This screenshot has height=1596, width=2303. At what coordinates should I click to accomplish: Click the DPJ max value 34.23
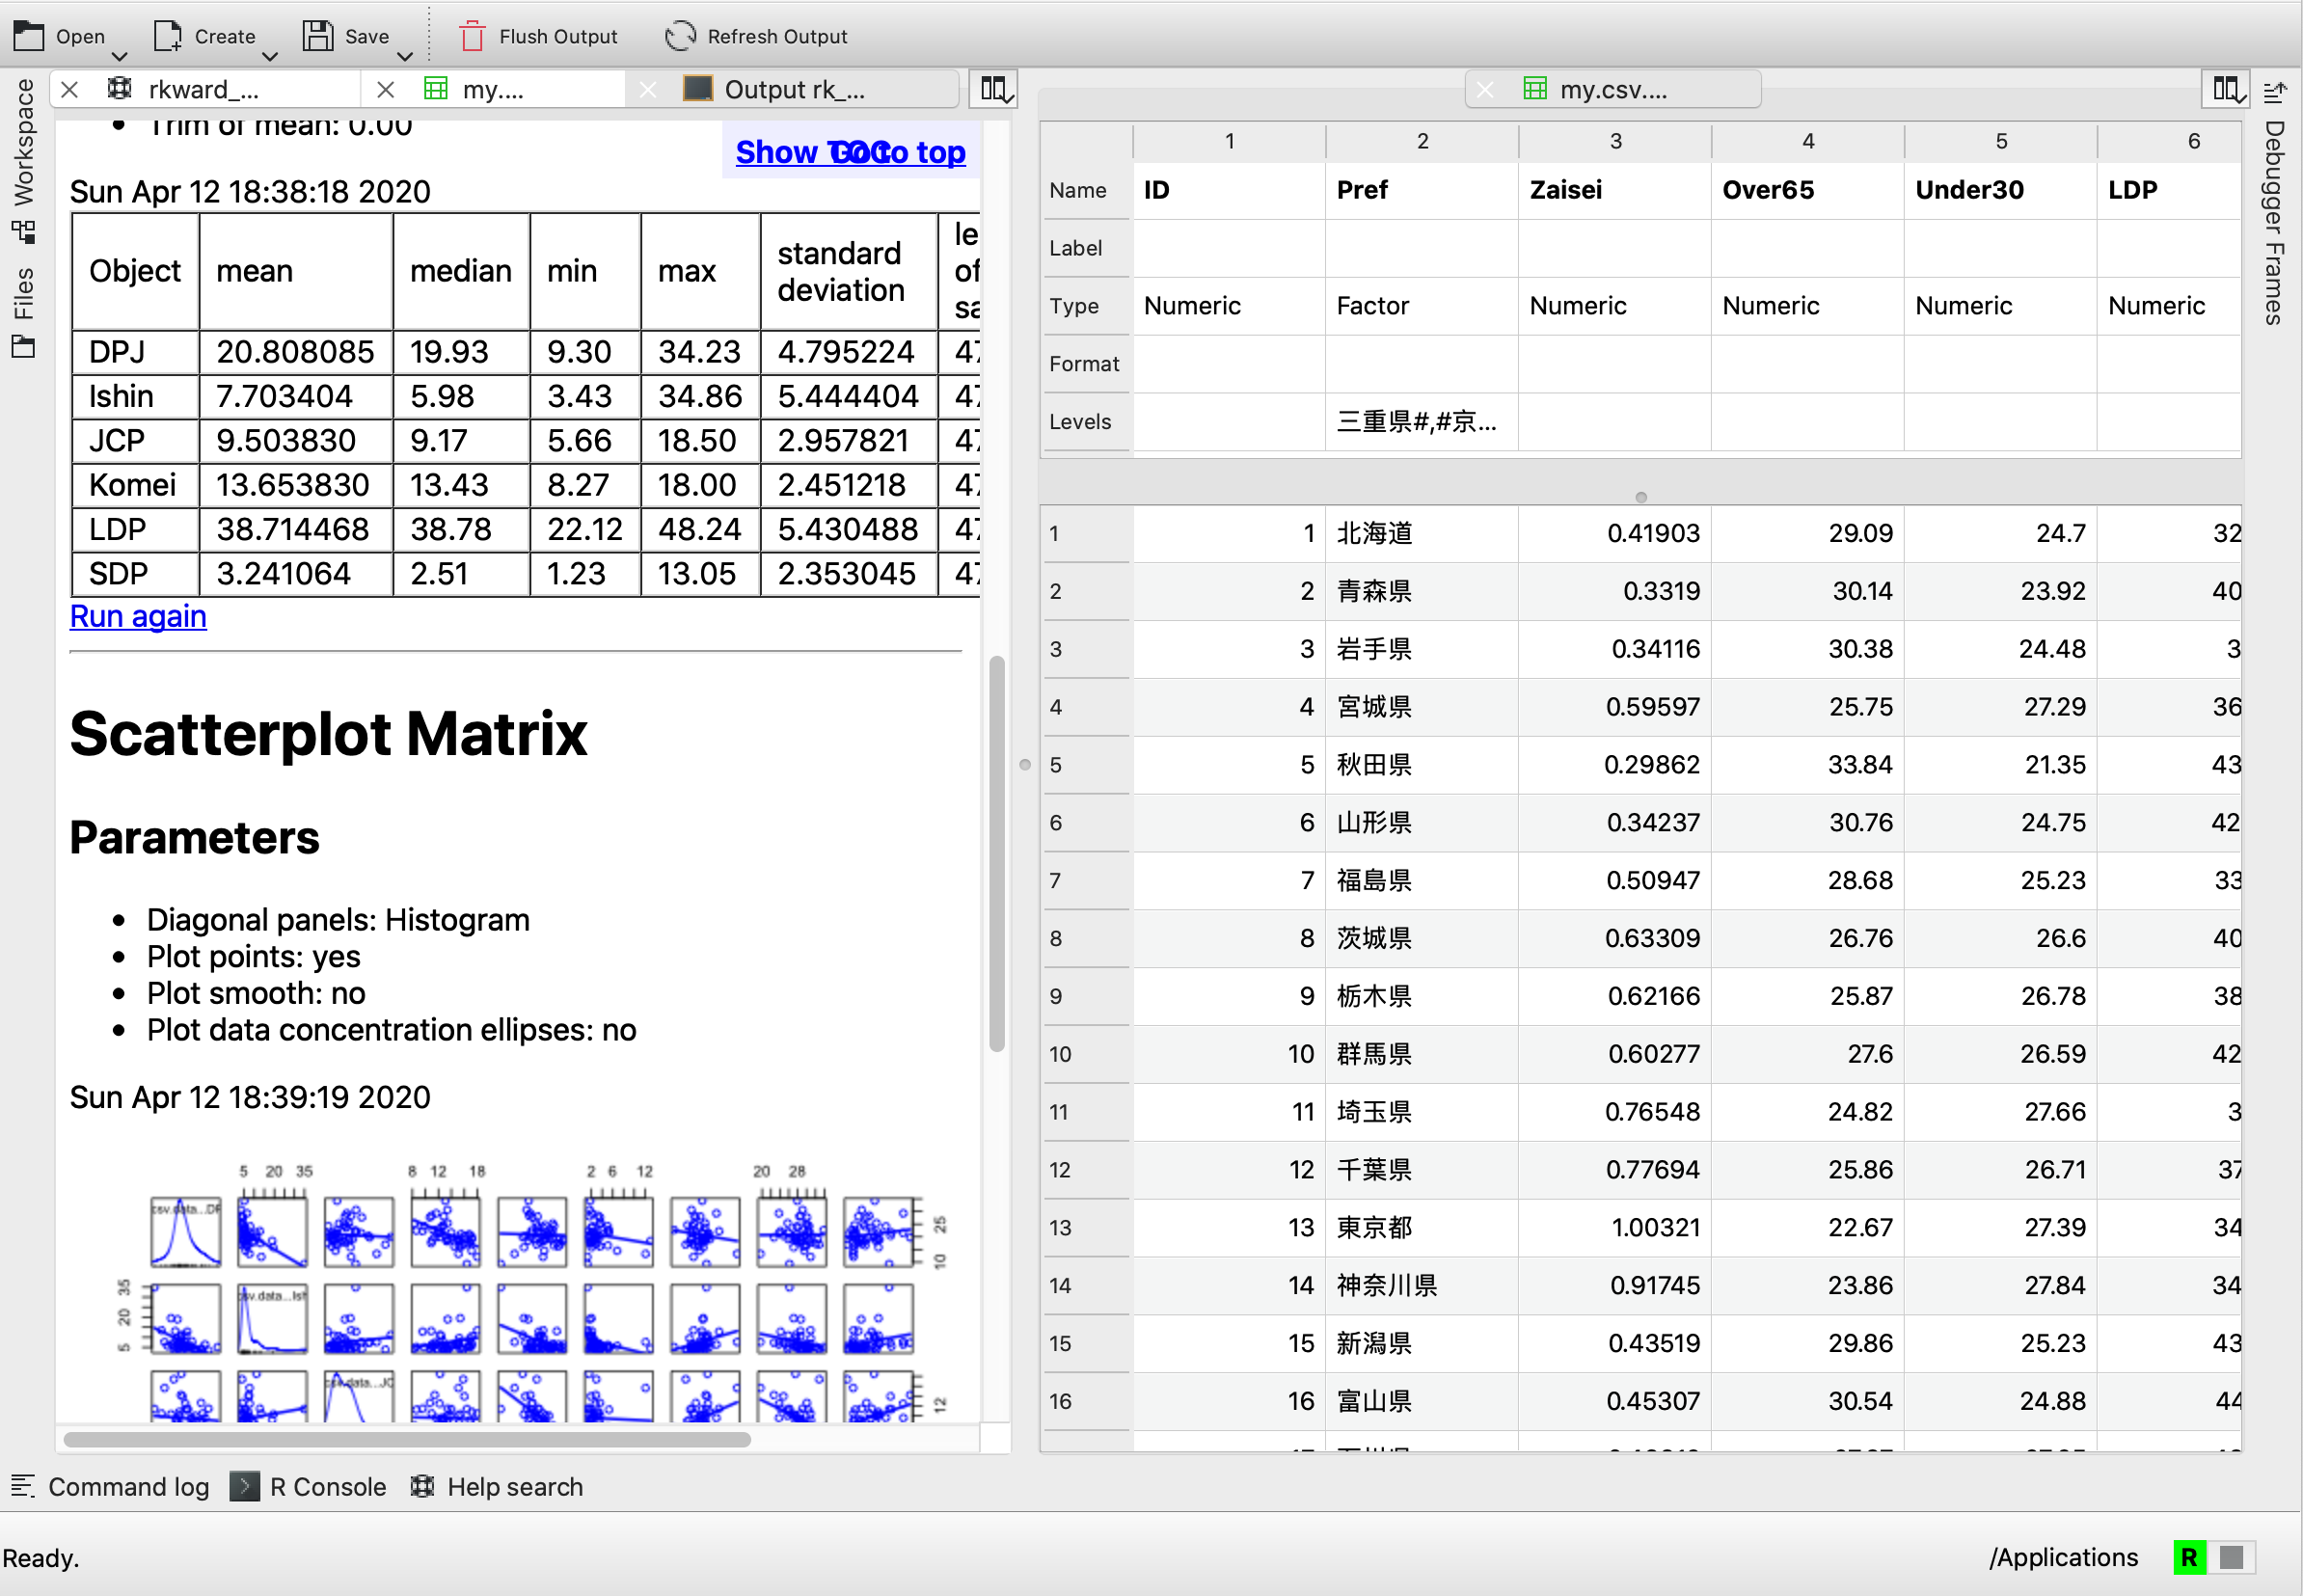pos(699,352)
